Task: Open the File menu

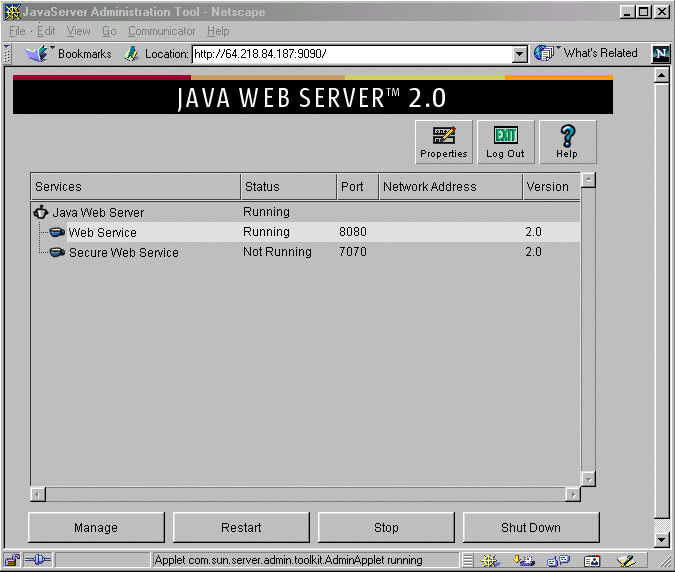Action: pos(17,31)
